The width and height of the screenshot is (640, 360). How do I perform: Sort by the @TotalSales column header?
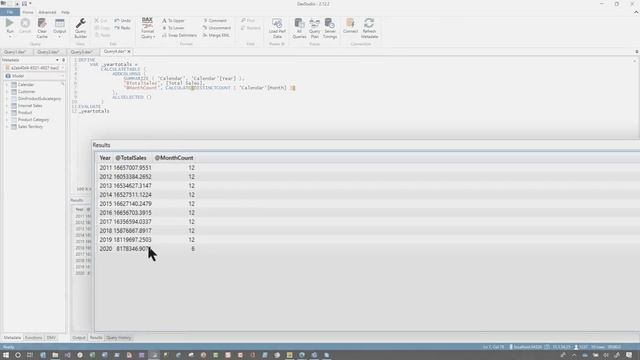coord(131,158)
